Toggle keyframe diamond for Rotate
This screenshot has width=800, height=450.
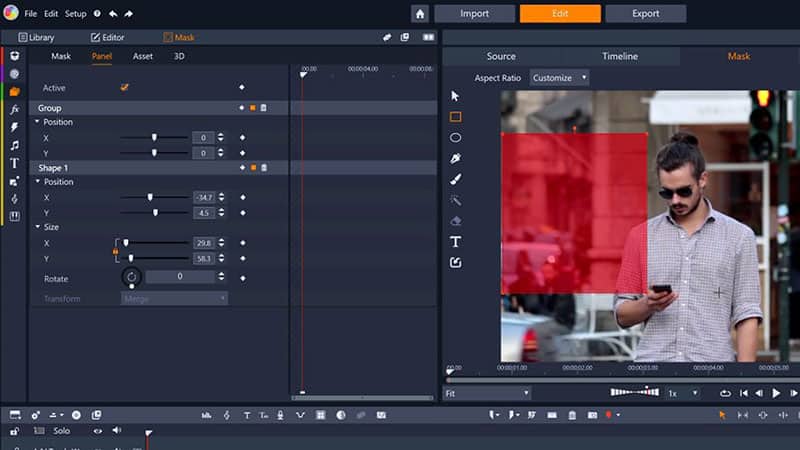(x=242, y=277)
